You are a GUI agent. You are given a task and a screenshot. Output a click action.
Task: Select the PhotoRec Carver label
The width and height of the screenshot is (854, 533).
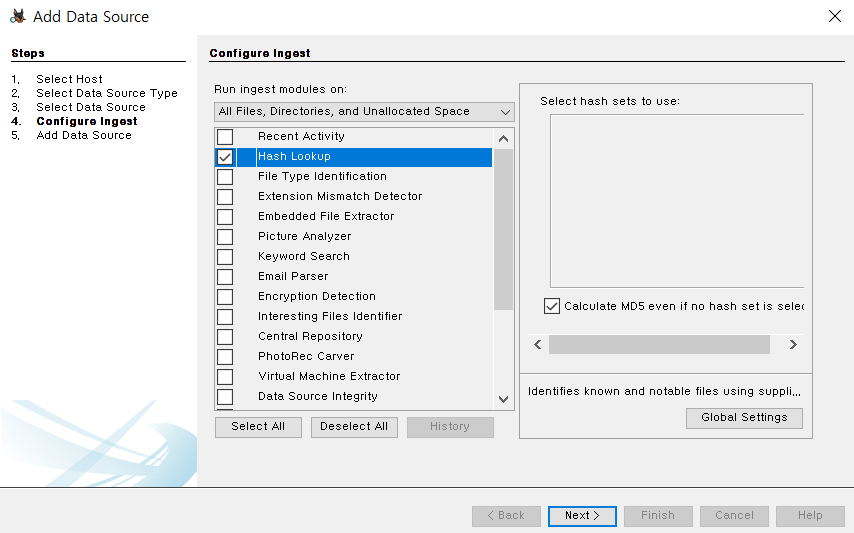point(306,356)
